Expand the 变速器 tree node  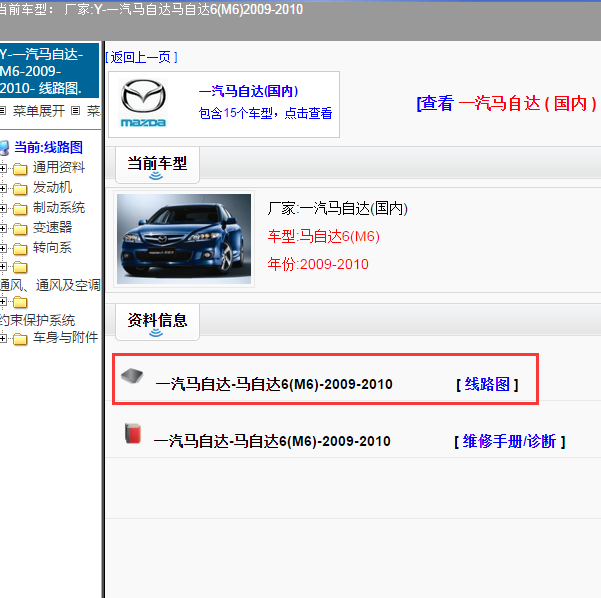(3, 228)
